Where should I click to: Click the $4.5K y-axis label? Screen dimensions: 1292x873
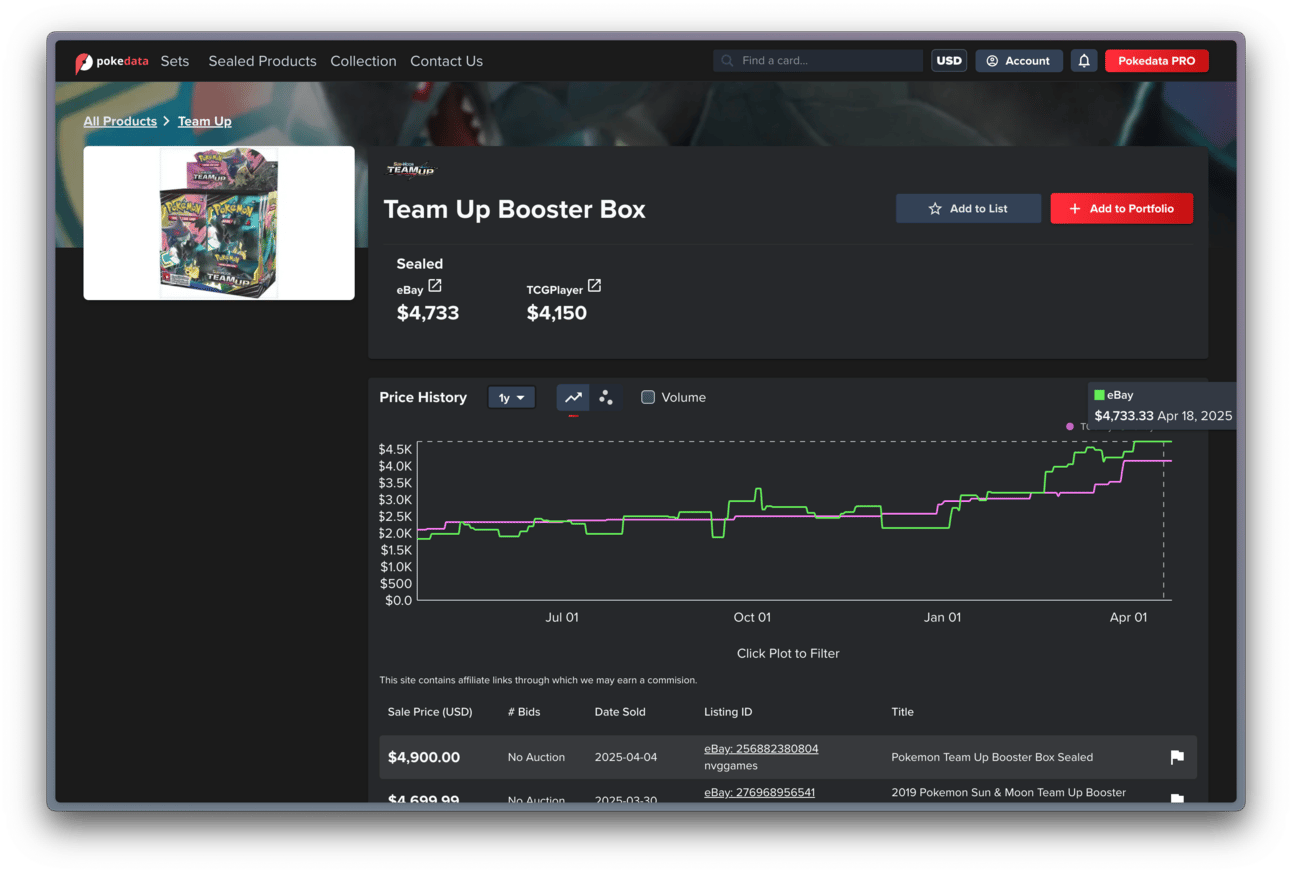coord(395,449)
